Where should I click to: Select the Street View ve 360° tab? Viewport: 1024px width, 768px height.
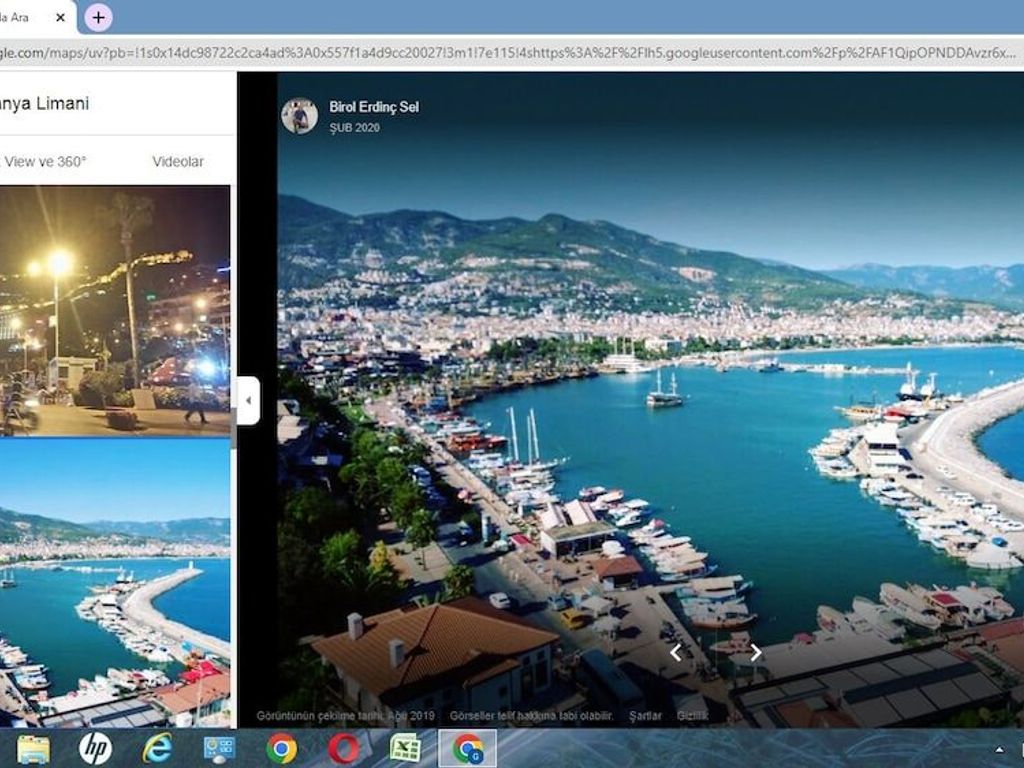coord(43,161)
